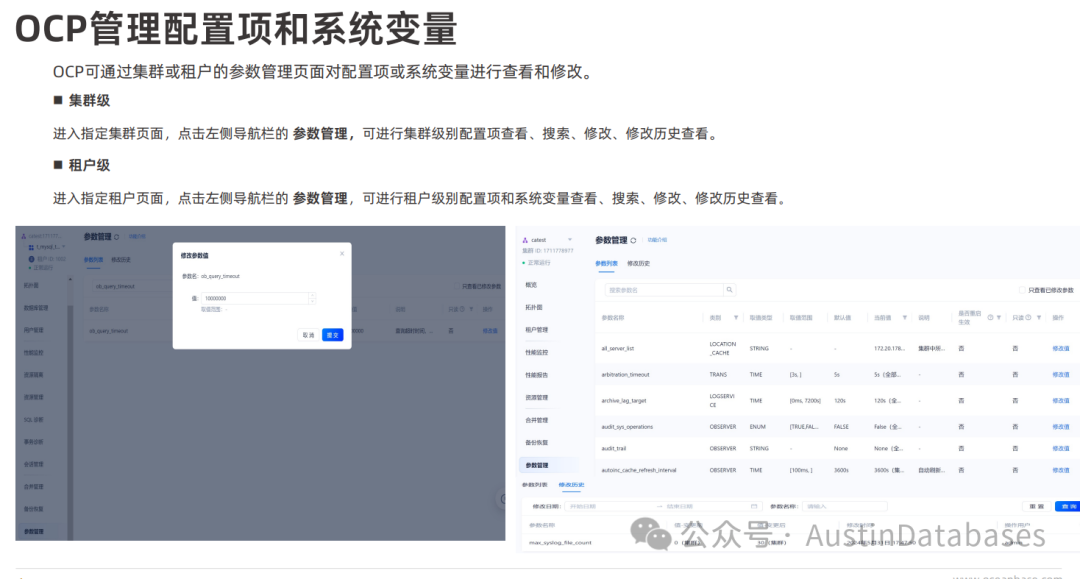This screenshot has height=579, width=1080.
Task: Click help icon on cluster 只读 column
Action: click(x=1028, y=317)
